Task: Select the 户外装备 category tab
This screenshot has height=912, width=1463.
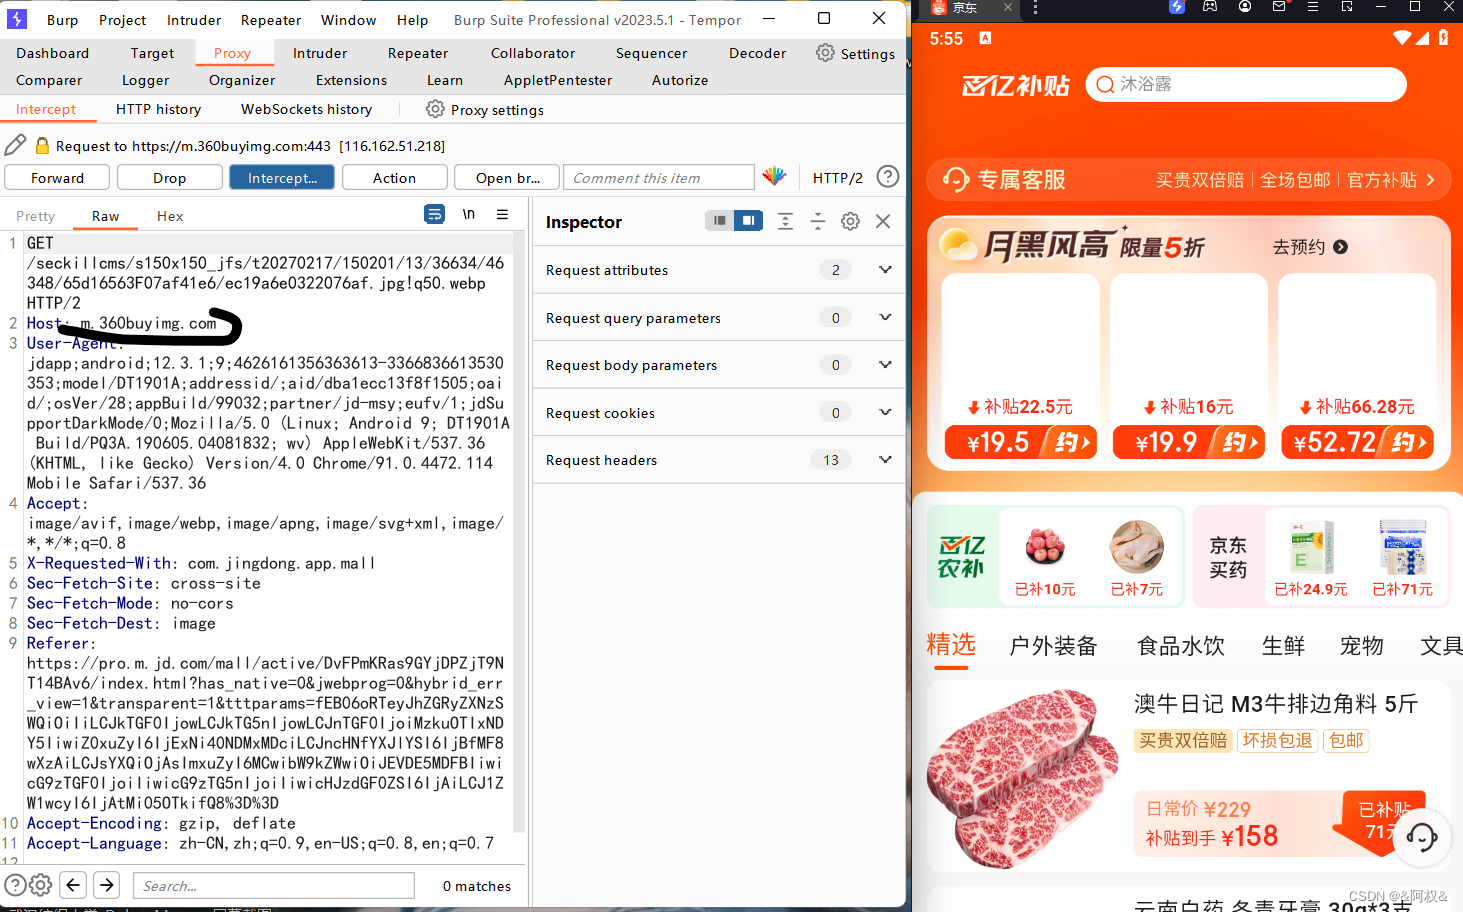Action: pos(1053,646)
